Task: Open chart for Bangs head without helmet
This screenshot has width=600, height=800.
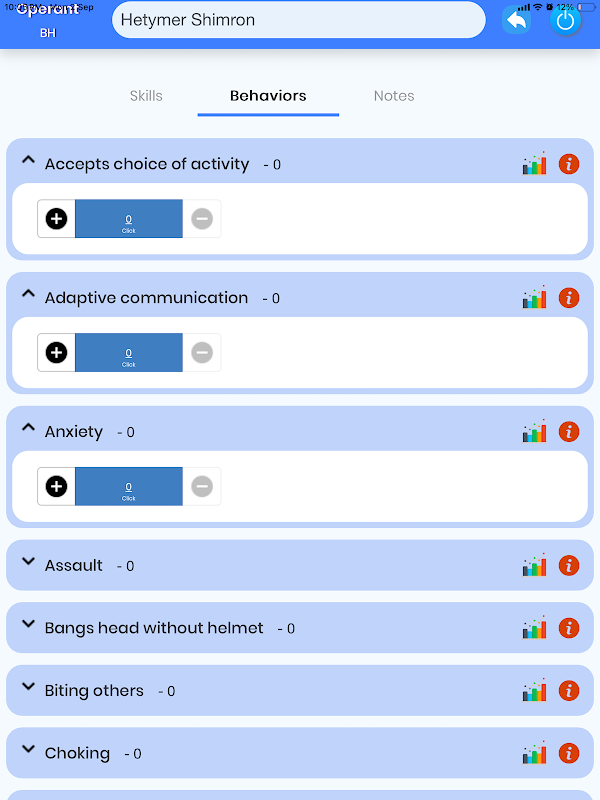Action: 534,628
